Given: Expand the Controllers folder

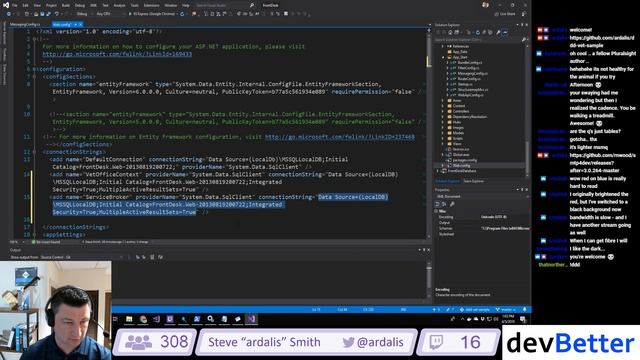Looking at the screenshot, I should (x=443, y=111).
